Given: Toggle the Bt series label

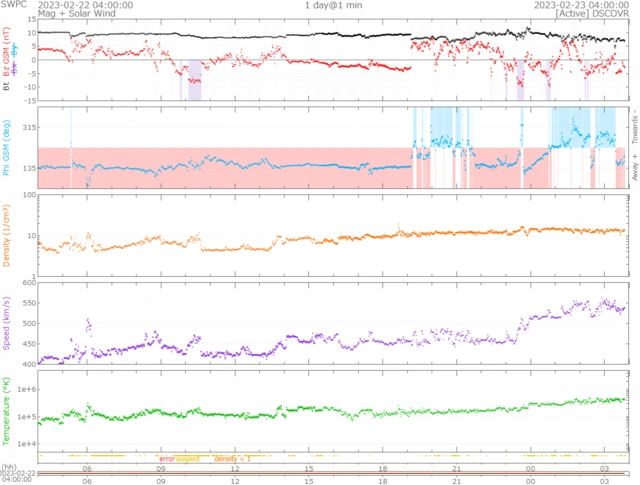Looking at the screenshot, I should coord(7,87).
